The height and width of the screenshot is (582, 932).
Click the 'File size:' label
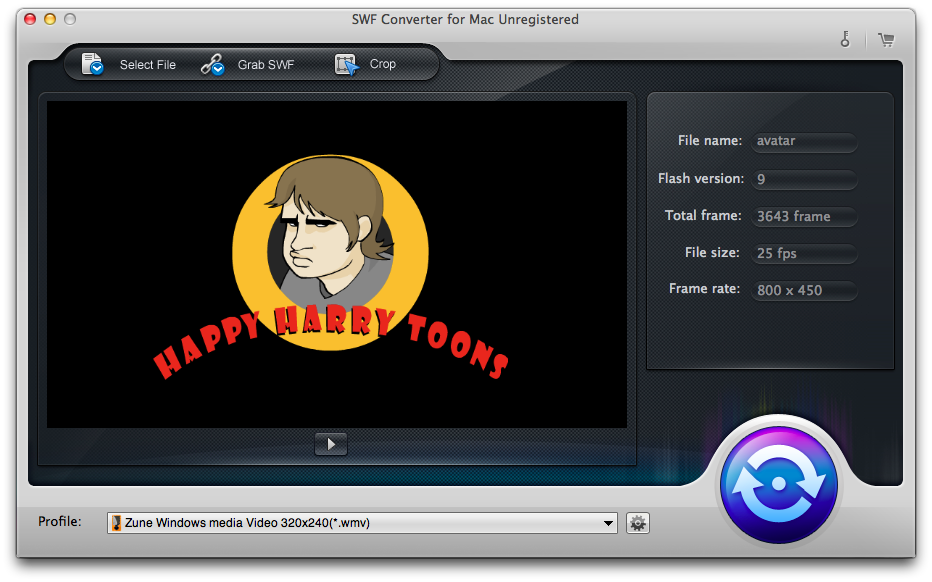tap(712, 253)
